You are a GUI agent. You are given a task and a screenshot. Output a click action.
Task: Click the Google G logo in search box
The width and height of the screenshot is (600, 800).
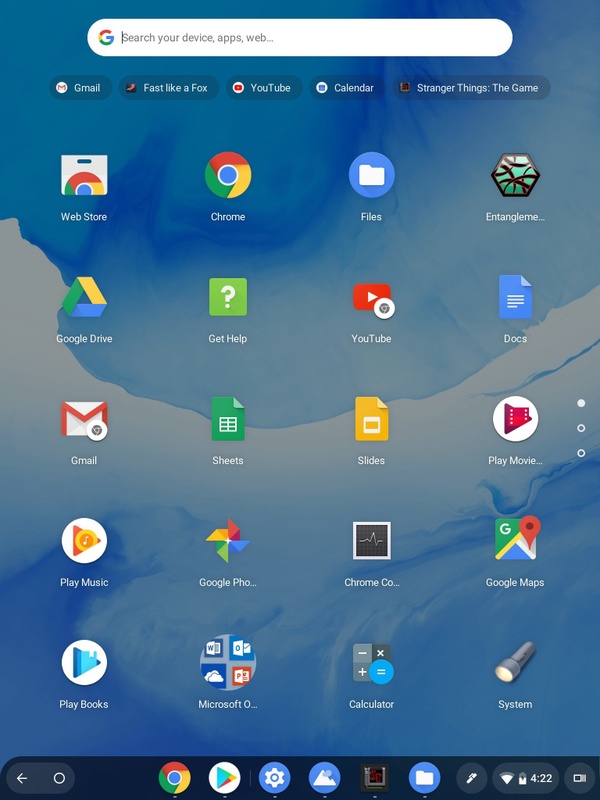(x=106, y=37)
